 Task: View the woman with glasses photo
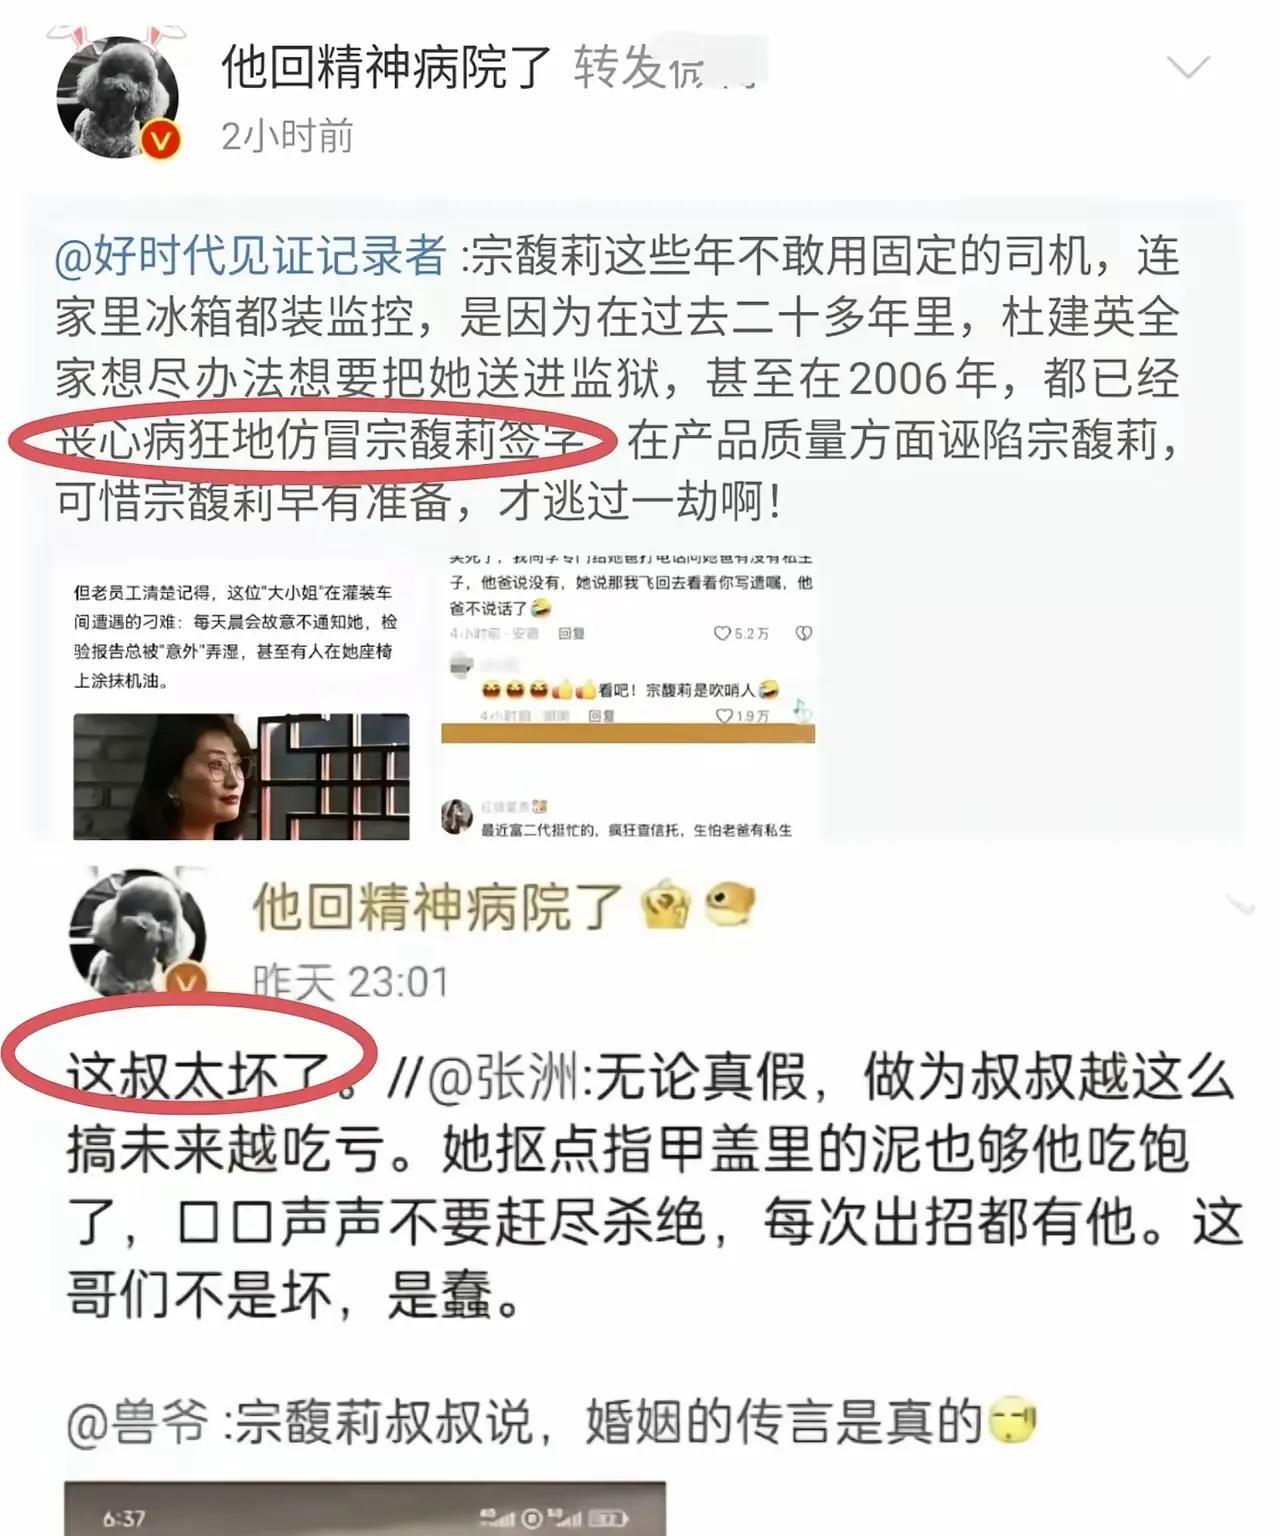[x=241, y=776]
